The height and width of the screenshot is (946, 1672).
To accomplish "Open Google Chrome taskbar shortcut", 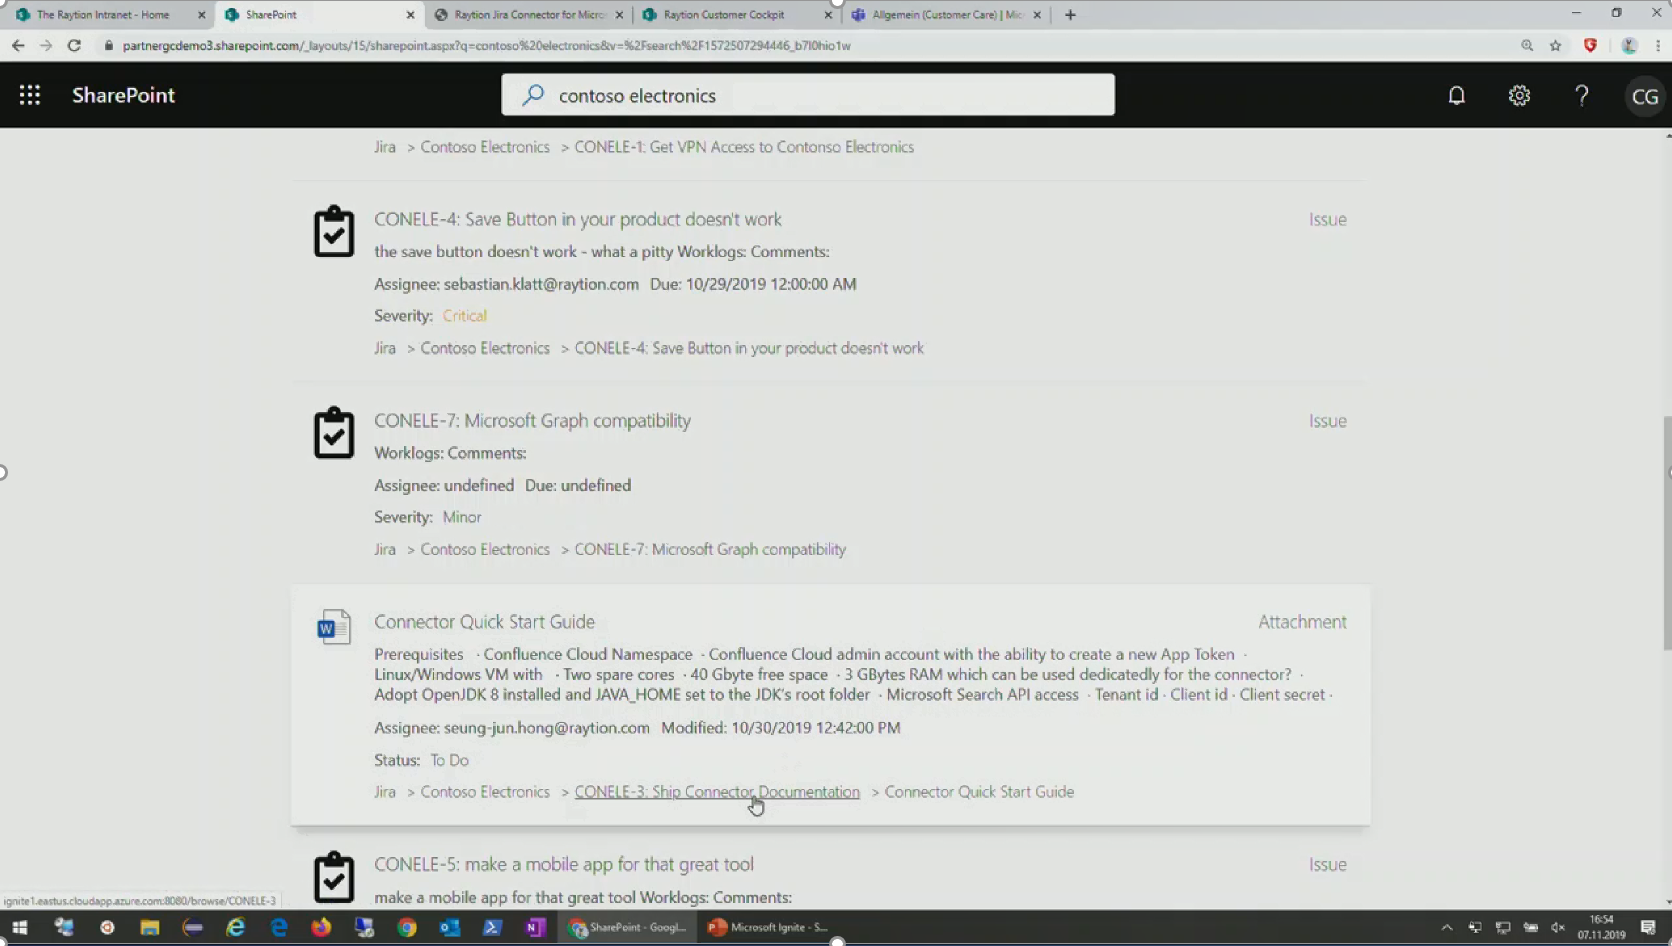I will (x=407, y=927).
